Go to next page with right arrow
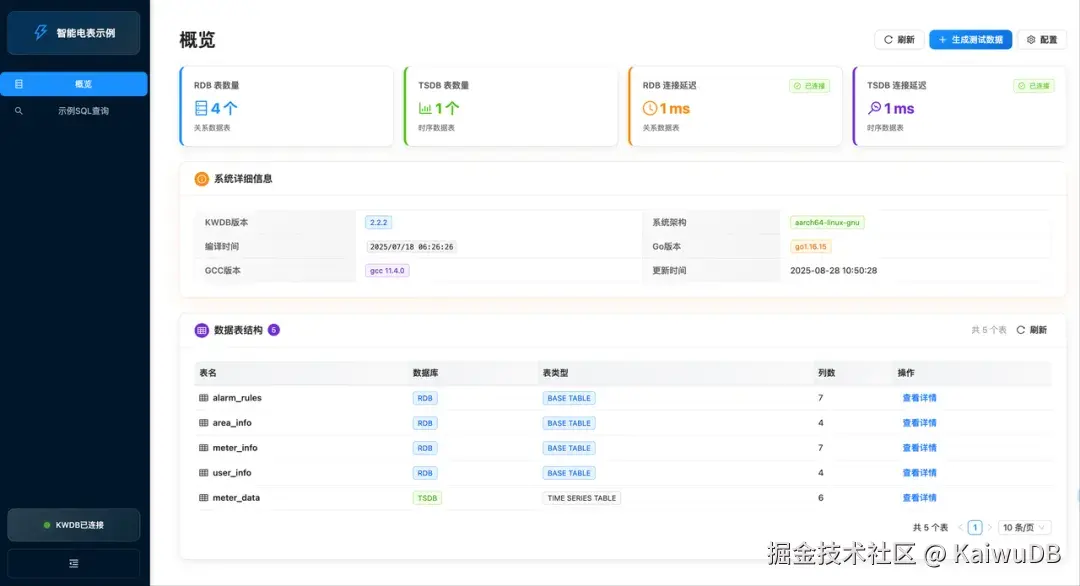The image size is (1080, 586). pyautogui.click(x=990, y=527)
